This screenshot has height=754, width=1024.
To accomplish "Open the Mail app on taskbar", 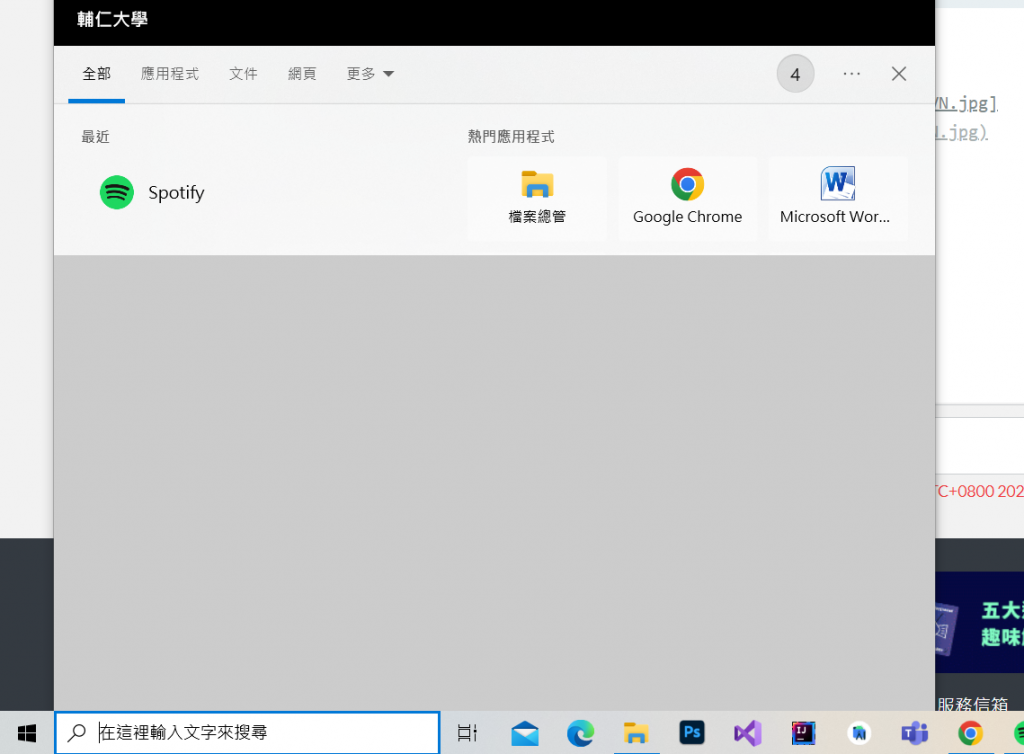I will pos(525,734).
